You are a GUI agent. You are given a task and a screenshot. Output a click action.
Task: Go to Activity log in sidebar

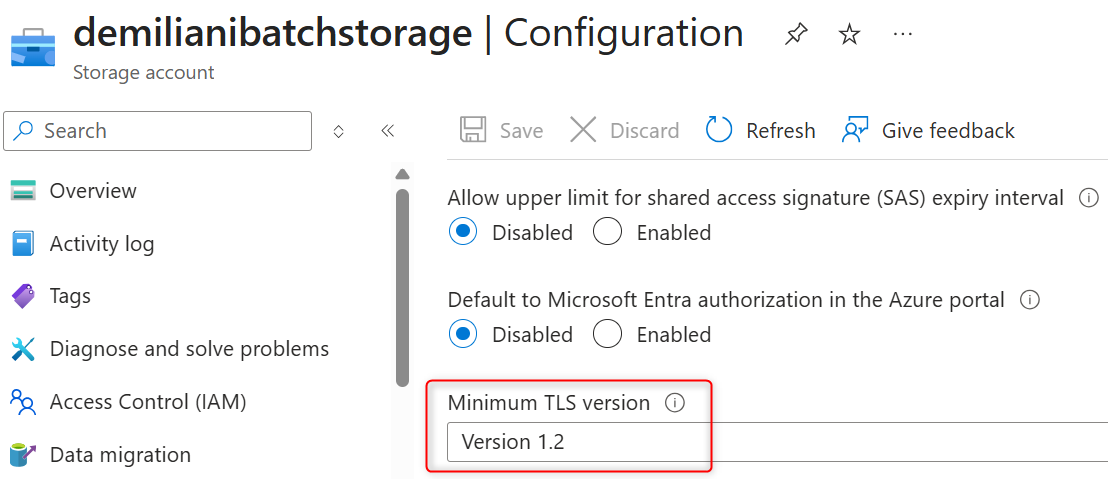pyautogui.click(x=101, y=244)
